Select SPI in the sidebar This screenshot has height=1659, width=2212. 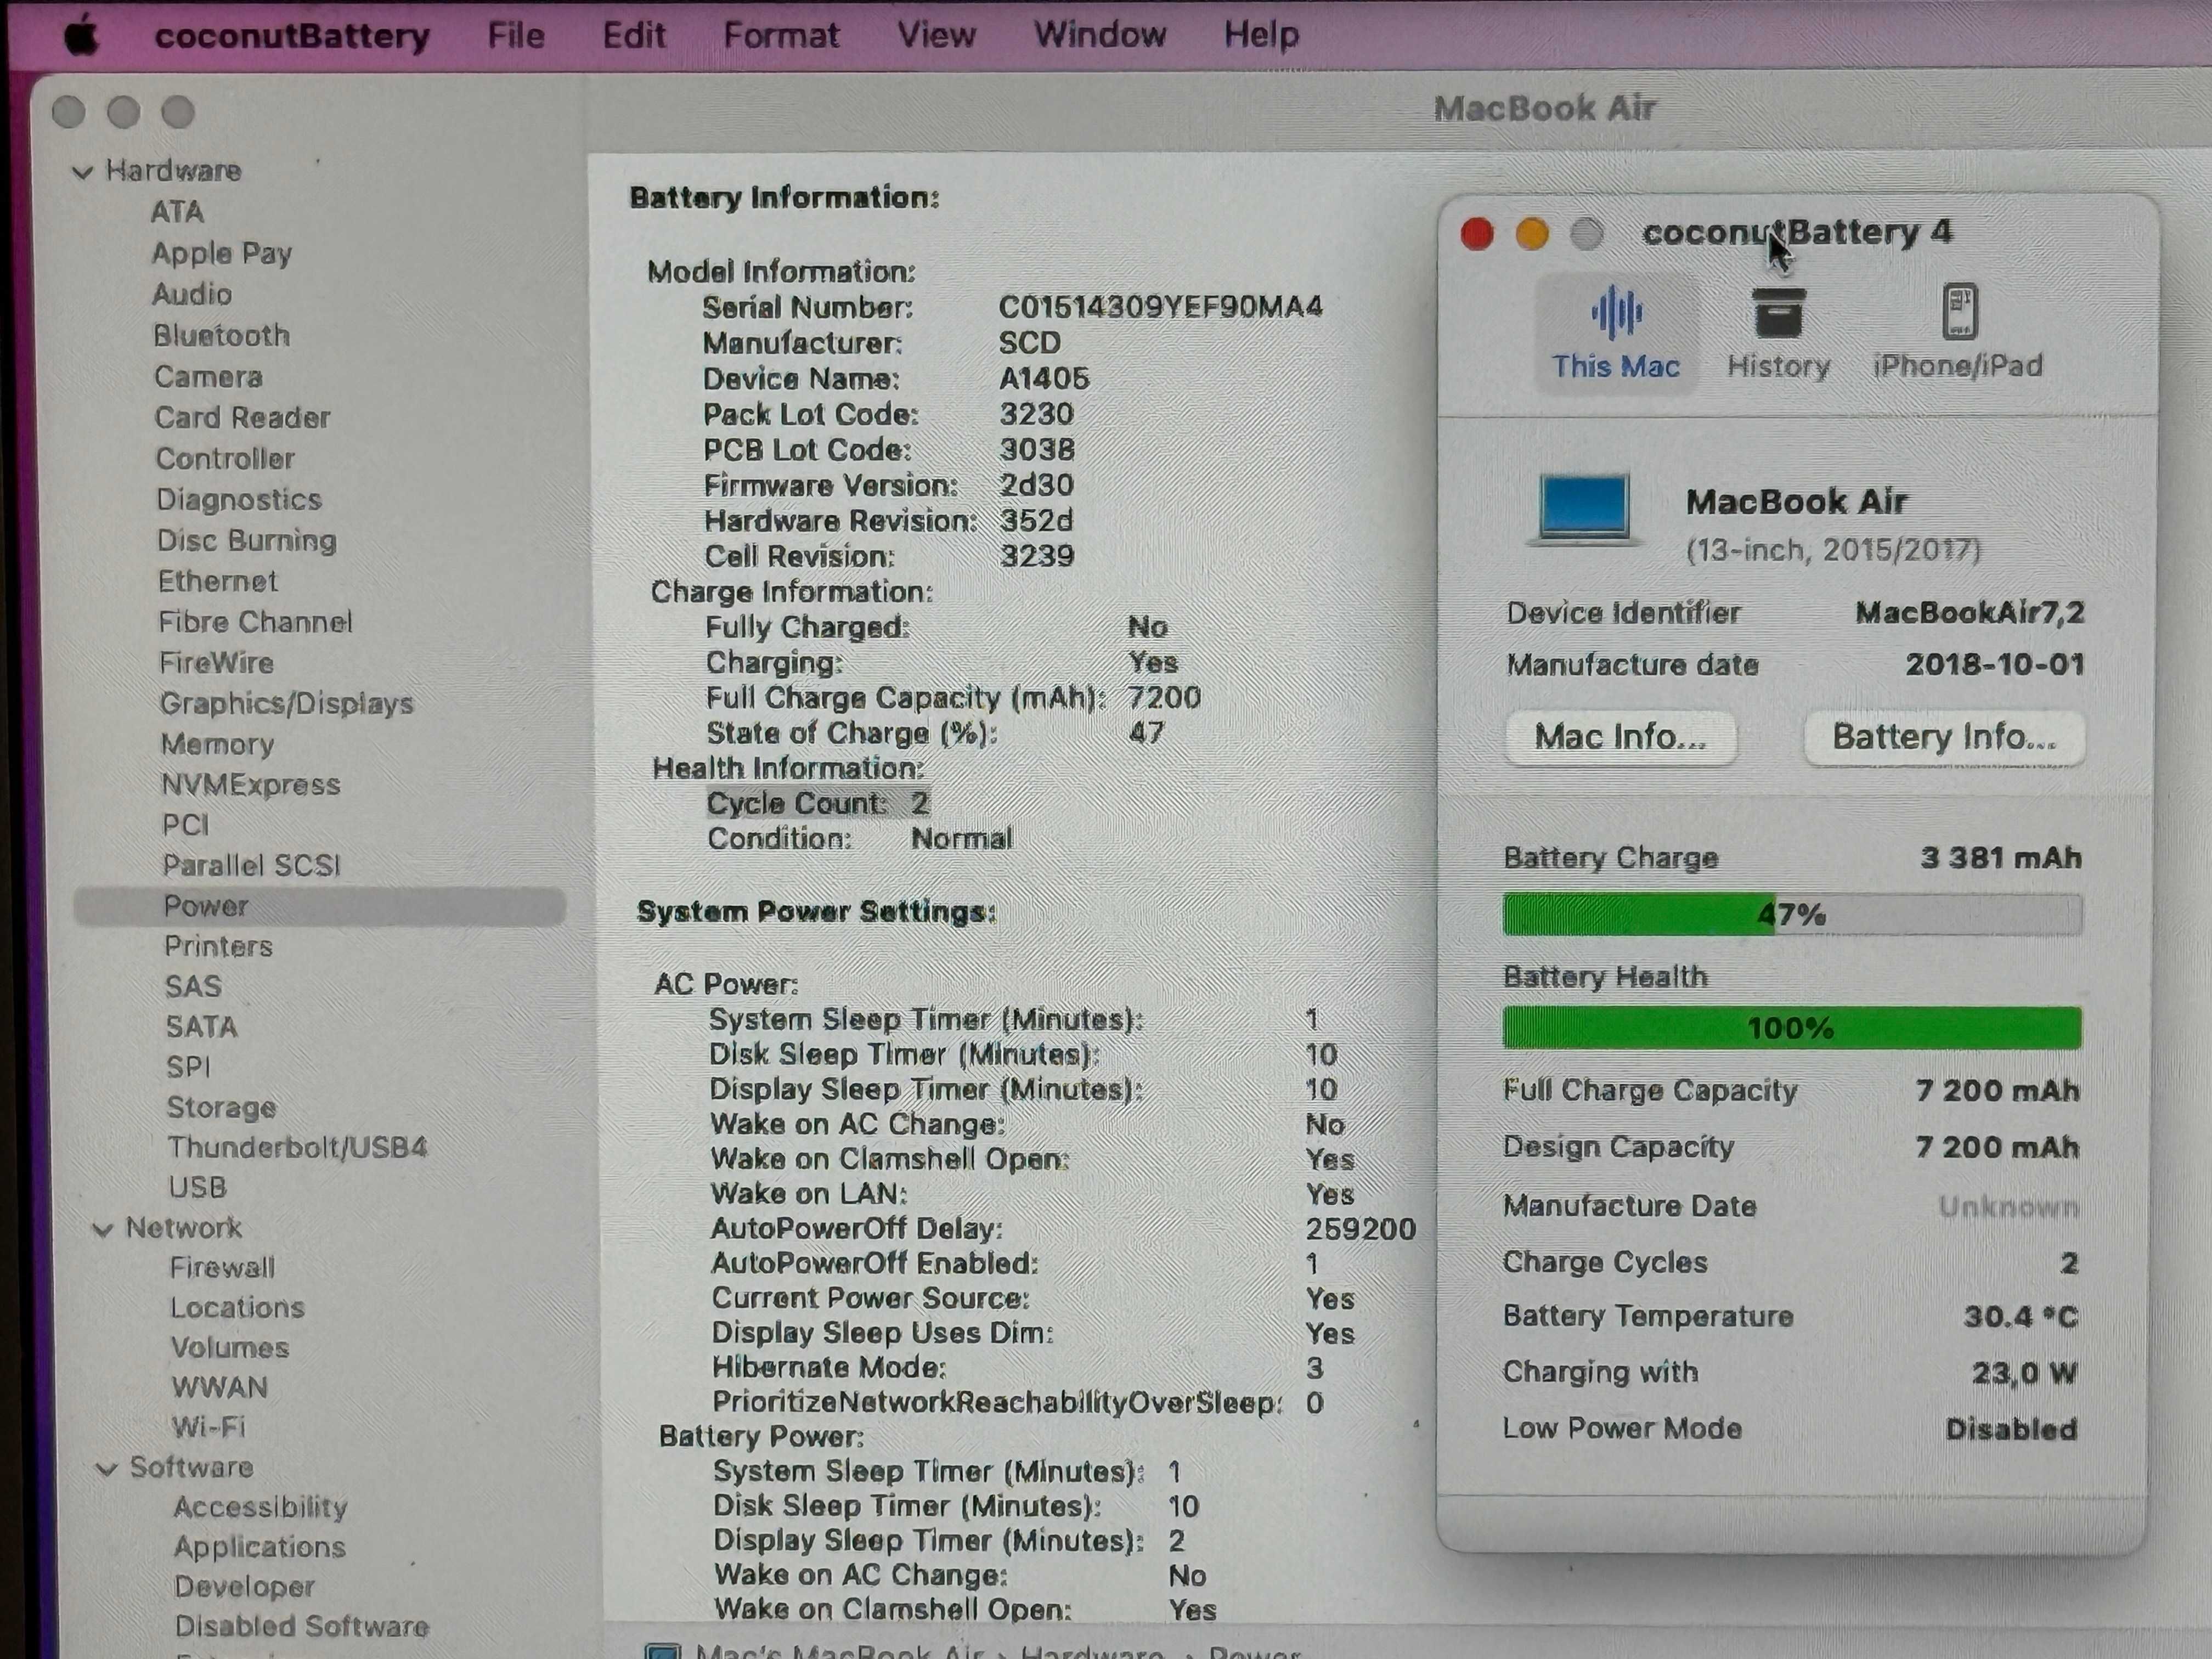pyautogui.click(x=188, y=1067)
